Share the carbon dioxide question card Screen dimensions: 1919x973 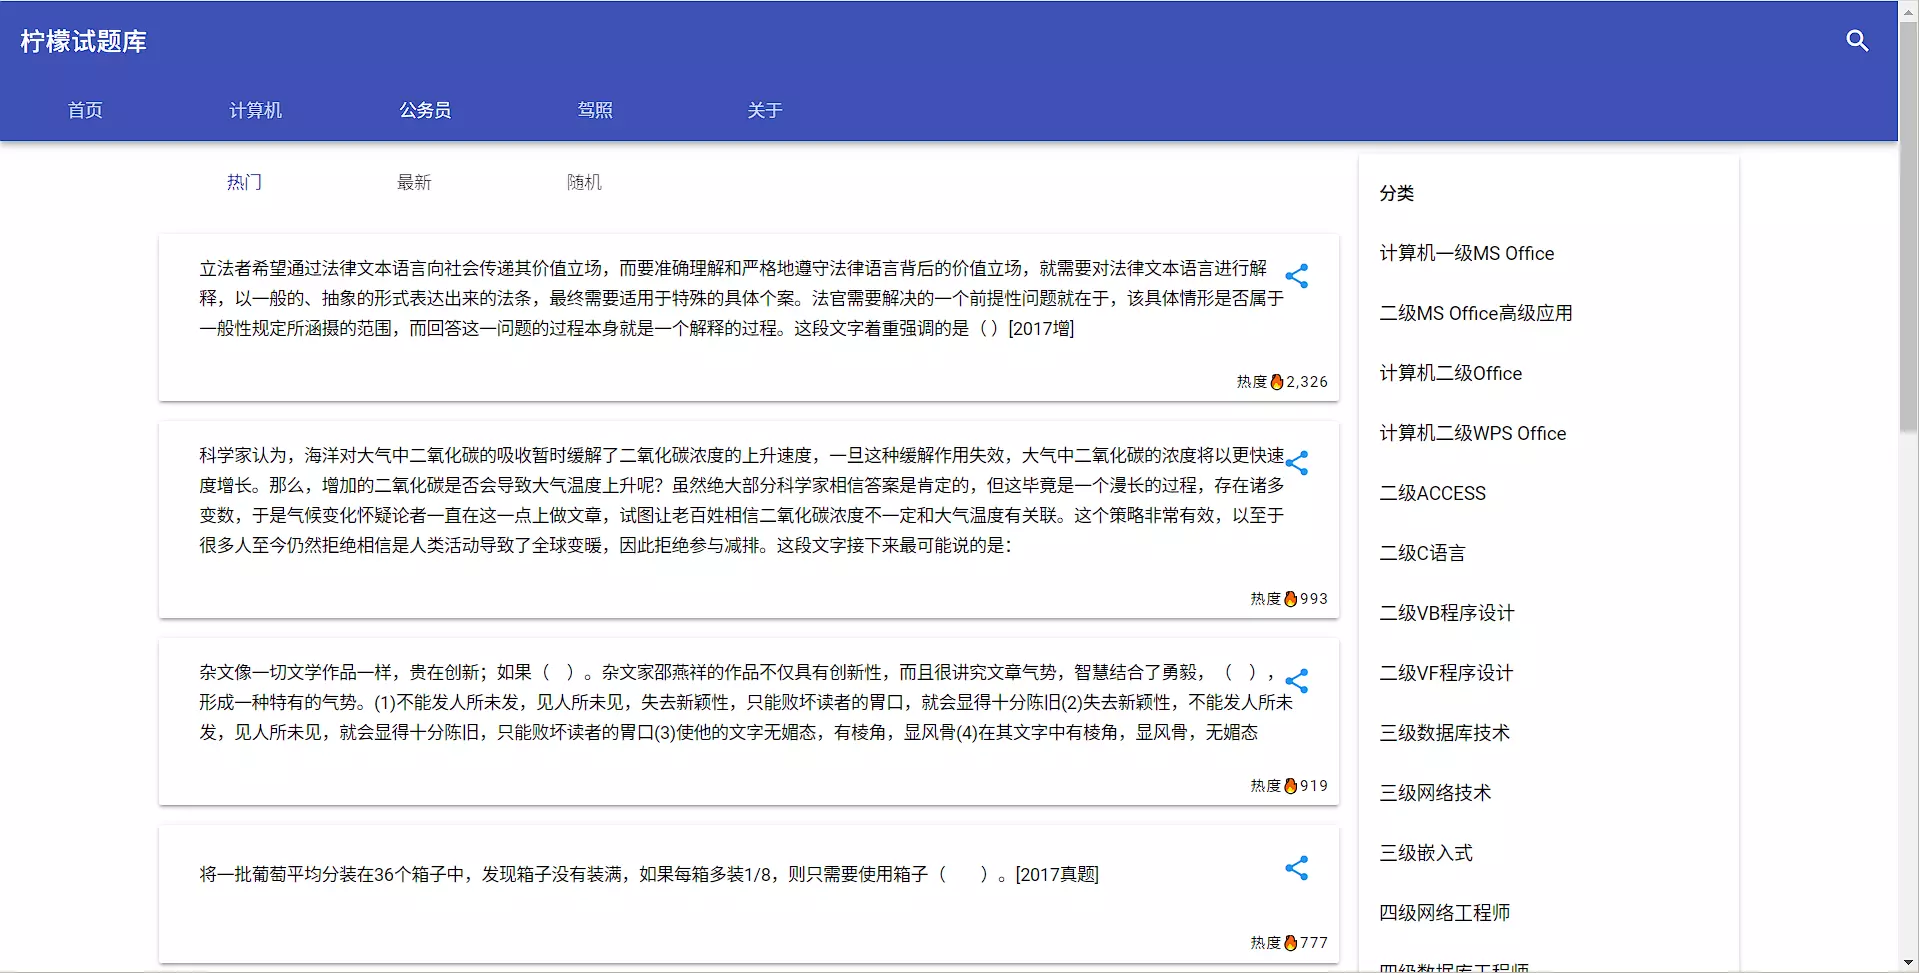[1296, 463]
